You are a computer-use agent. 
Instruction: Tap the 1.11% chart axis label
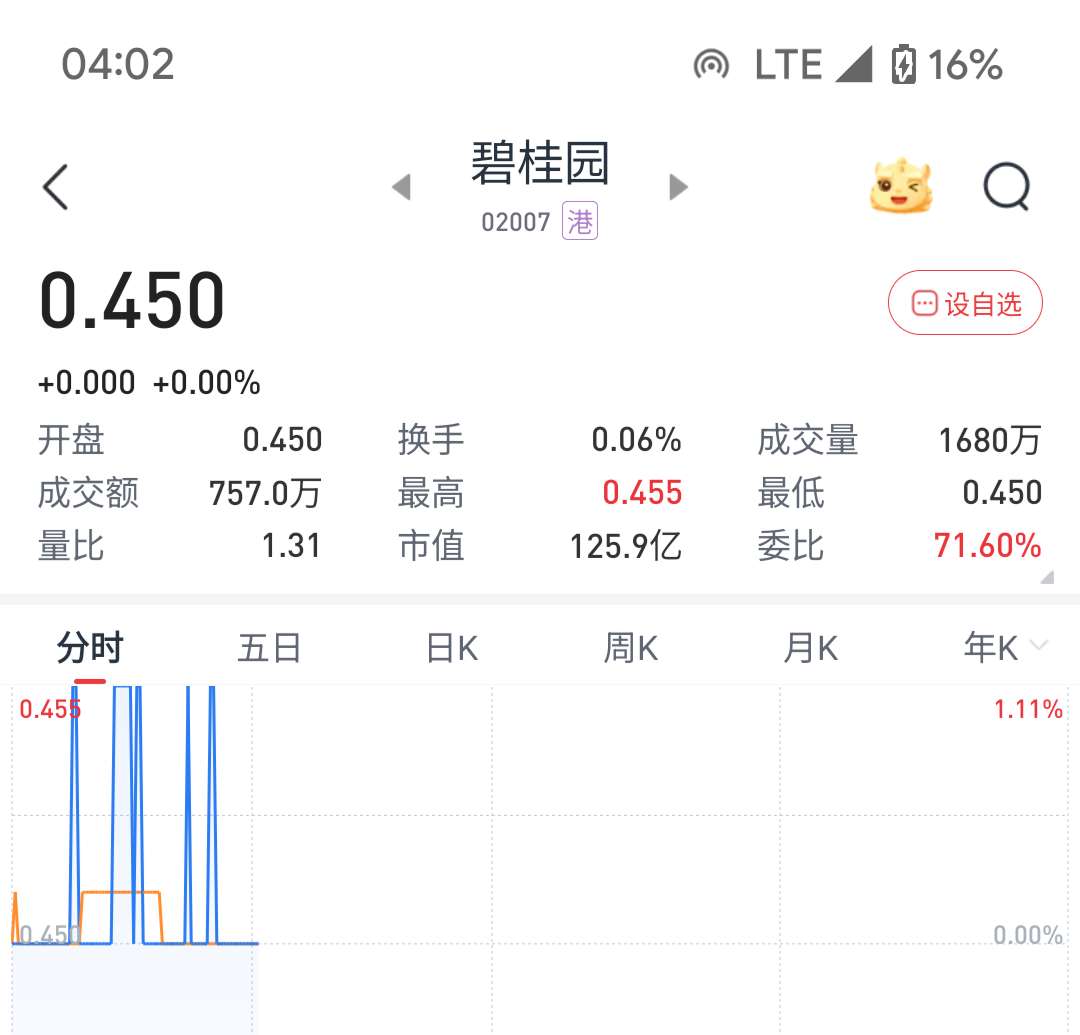coord(1028,709)
